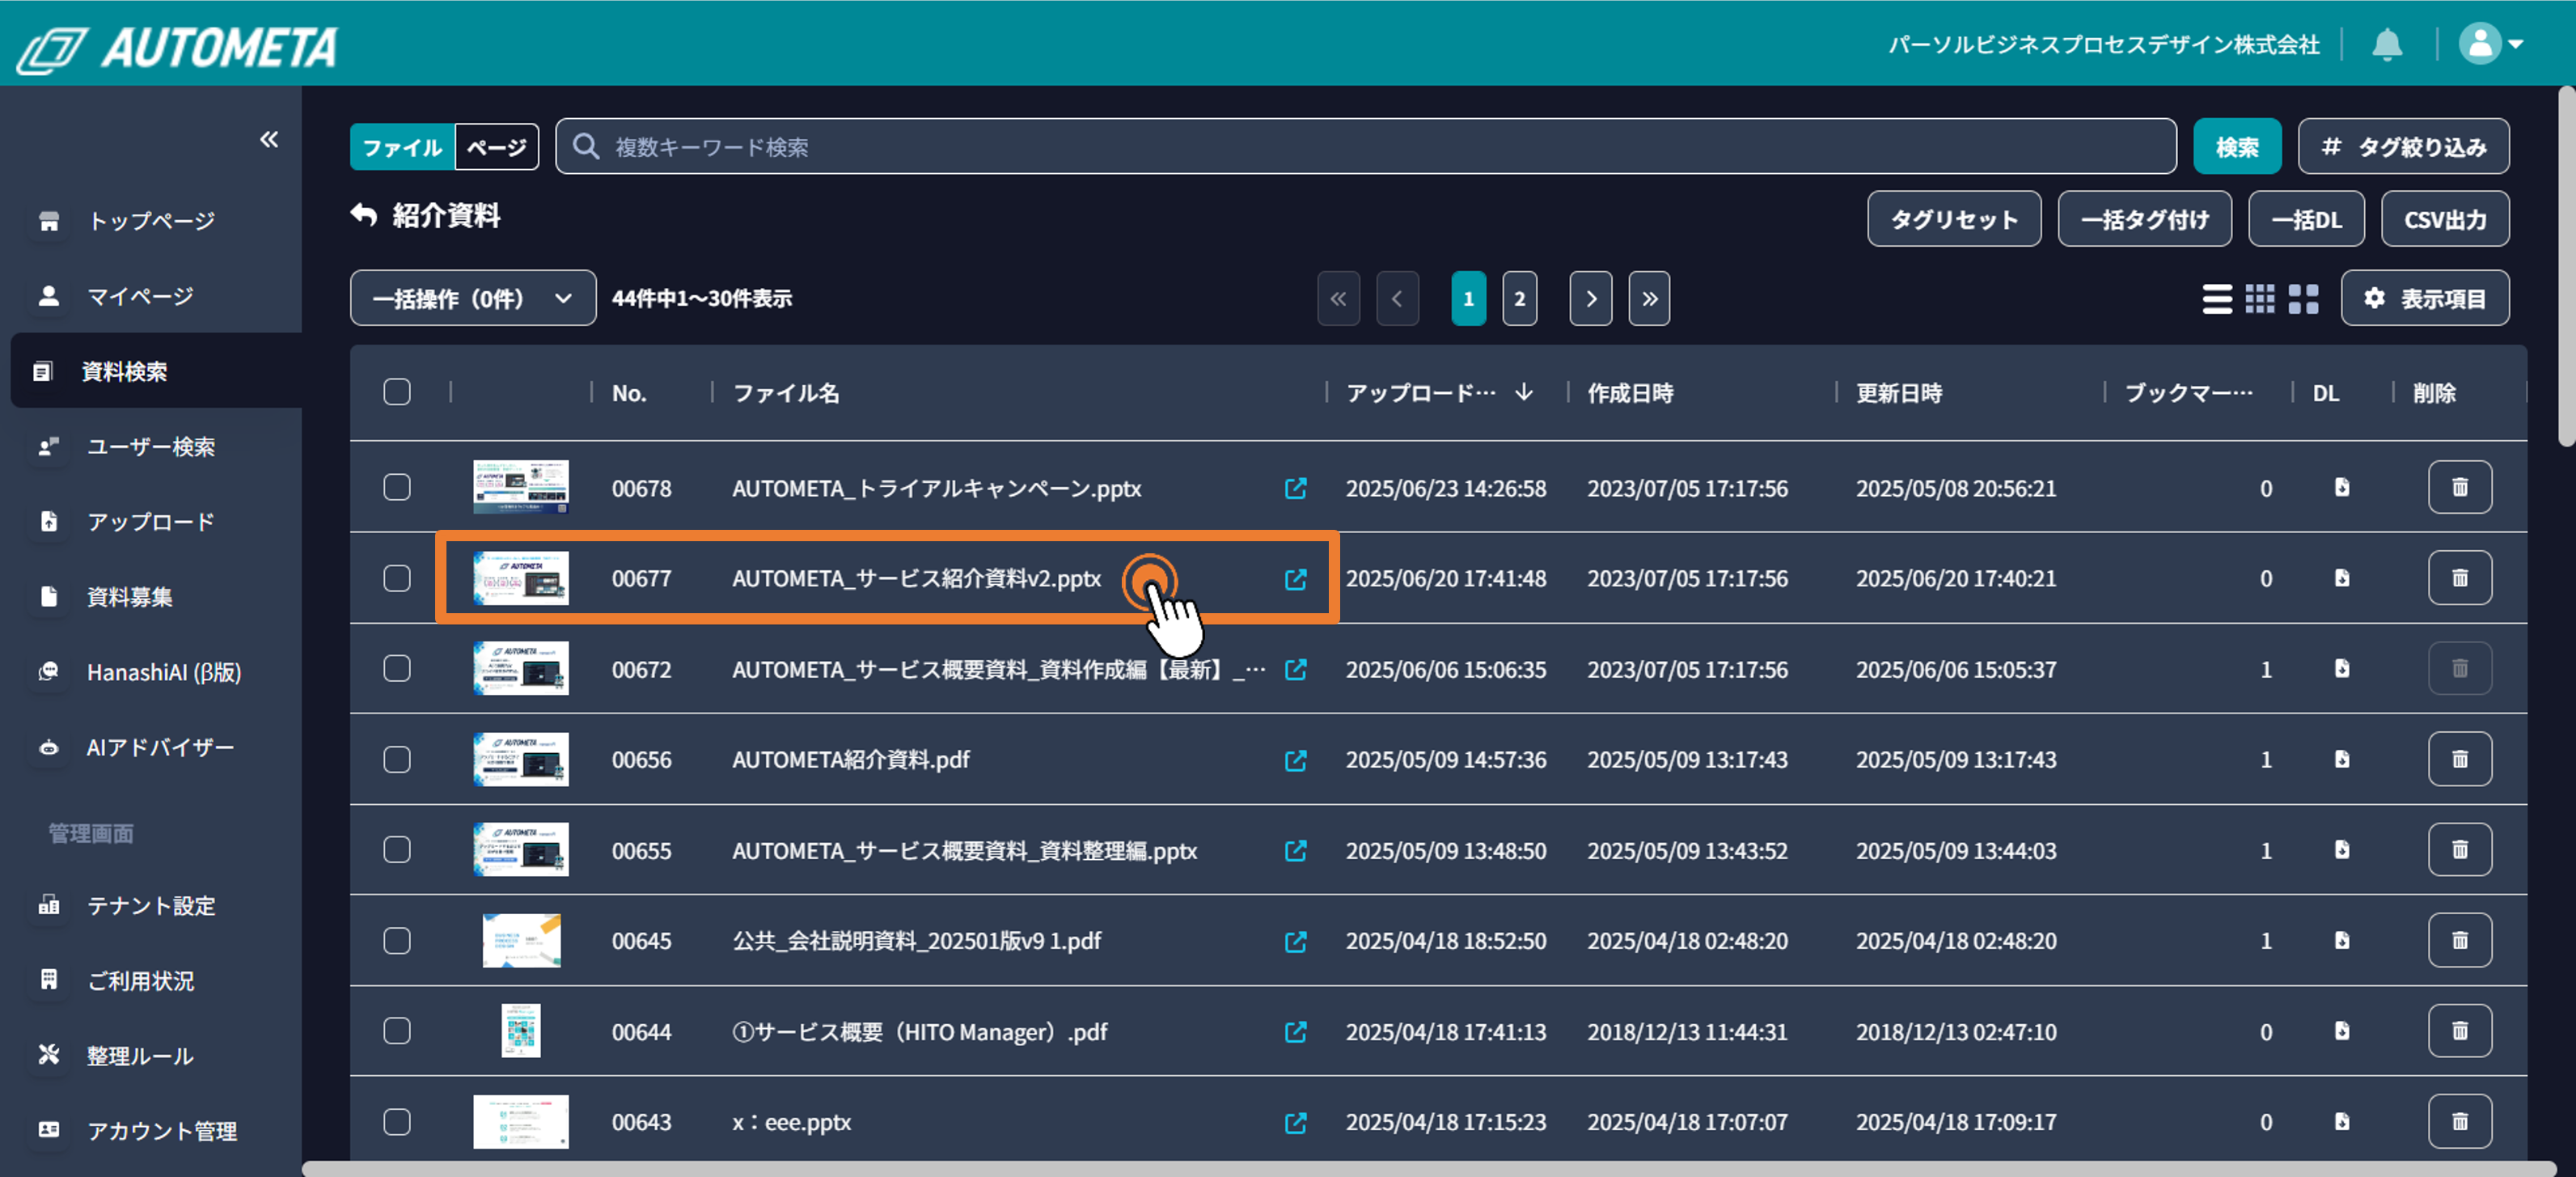Download file 00644 via DL icon
The image size is (2576, 1177).
click(2342, 1031)
